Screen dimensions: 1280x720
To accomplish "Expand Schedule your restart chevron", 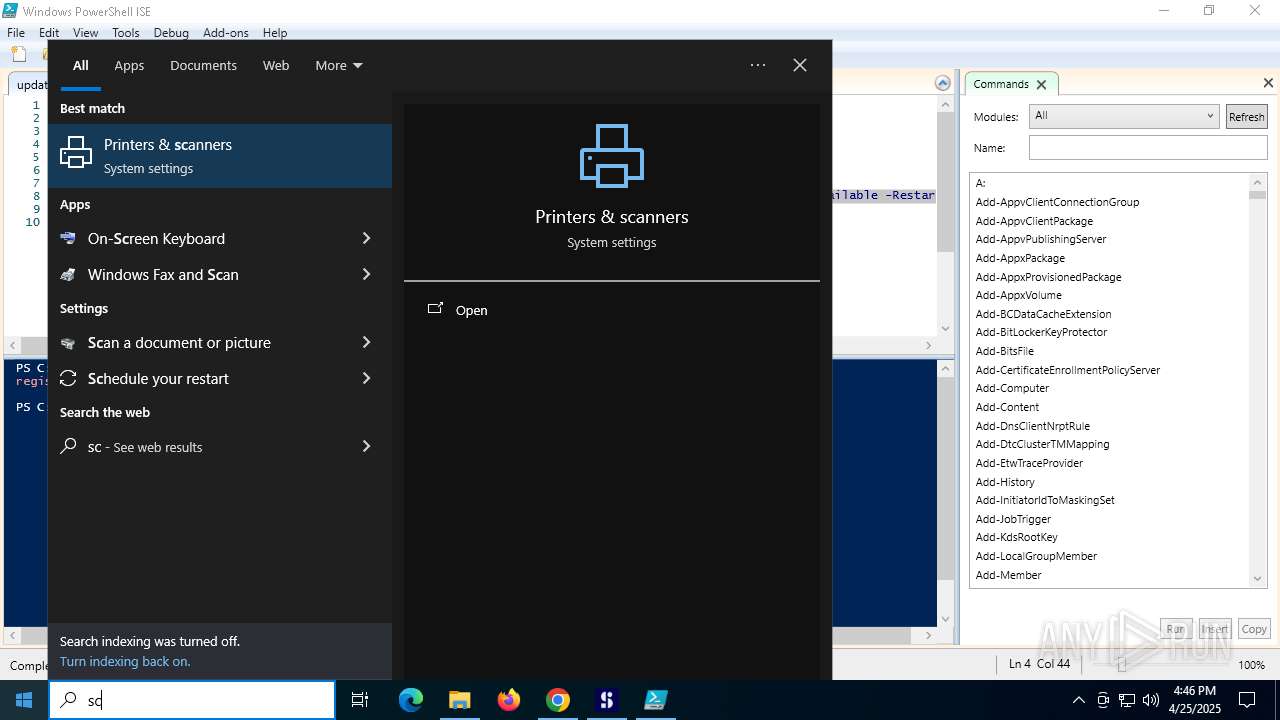I will (366, 378).
